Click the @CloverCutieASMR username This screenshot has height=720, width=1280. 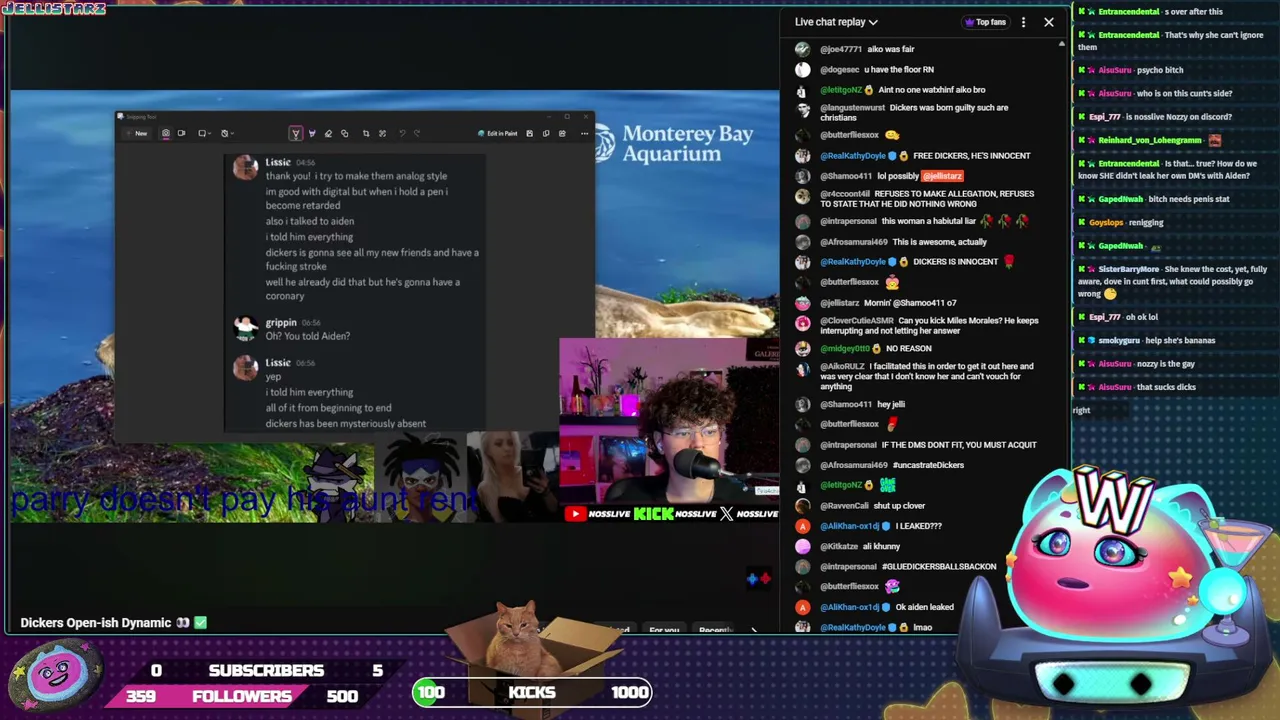pos(857,321)
